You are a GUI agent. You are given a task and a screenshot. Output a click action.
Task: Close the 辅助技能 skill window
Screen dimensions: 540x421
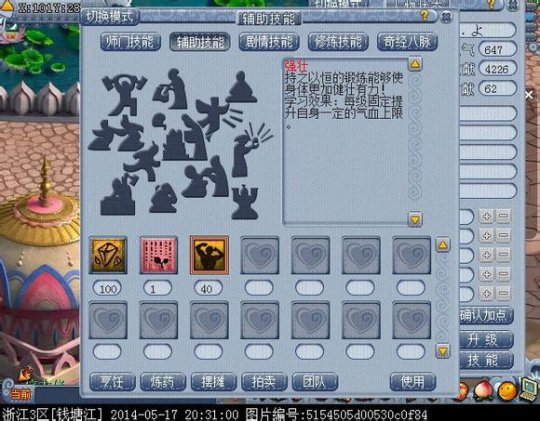point(446,17)
